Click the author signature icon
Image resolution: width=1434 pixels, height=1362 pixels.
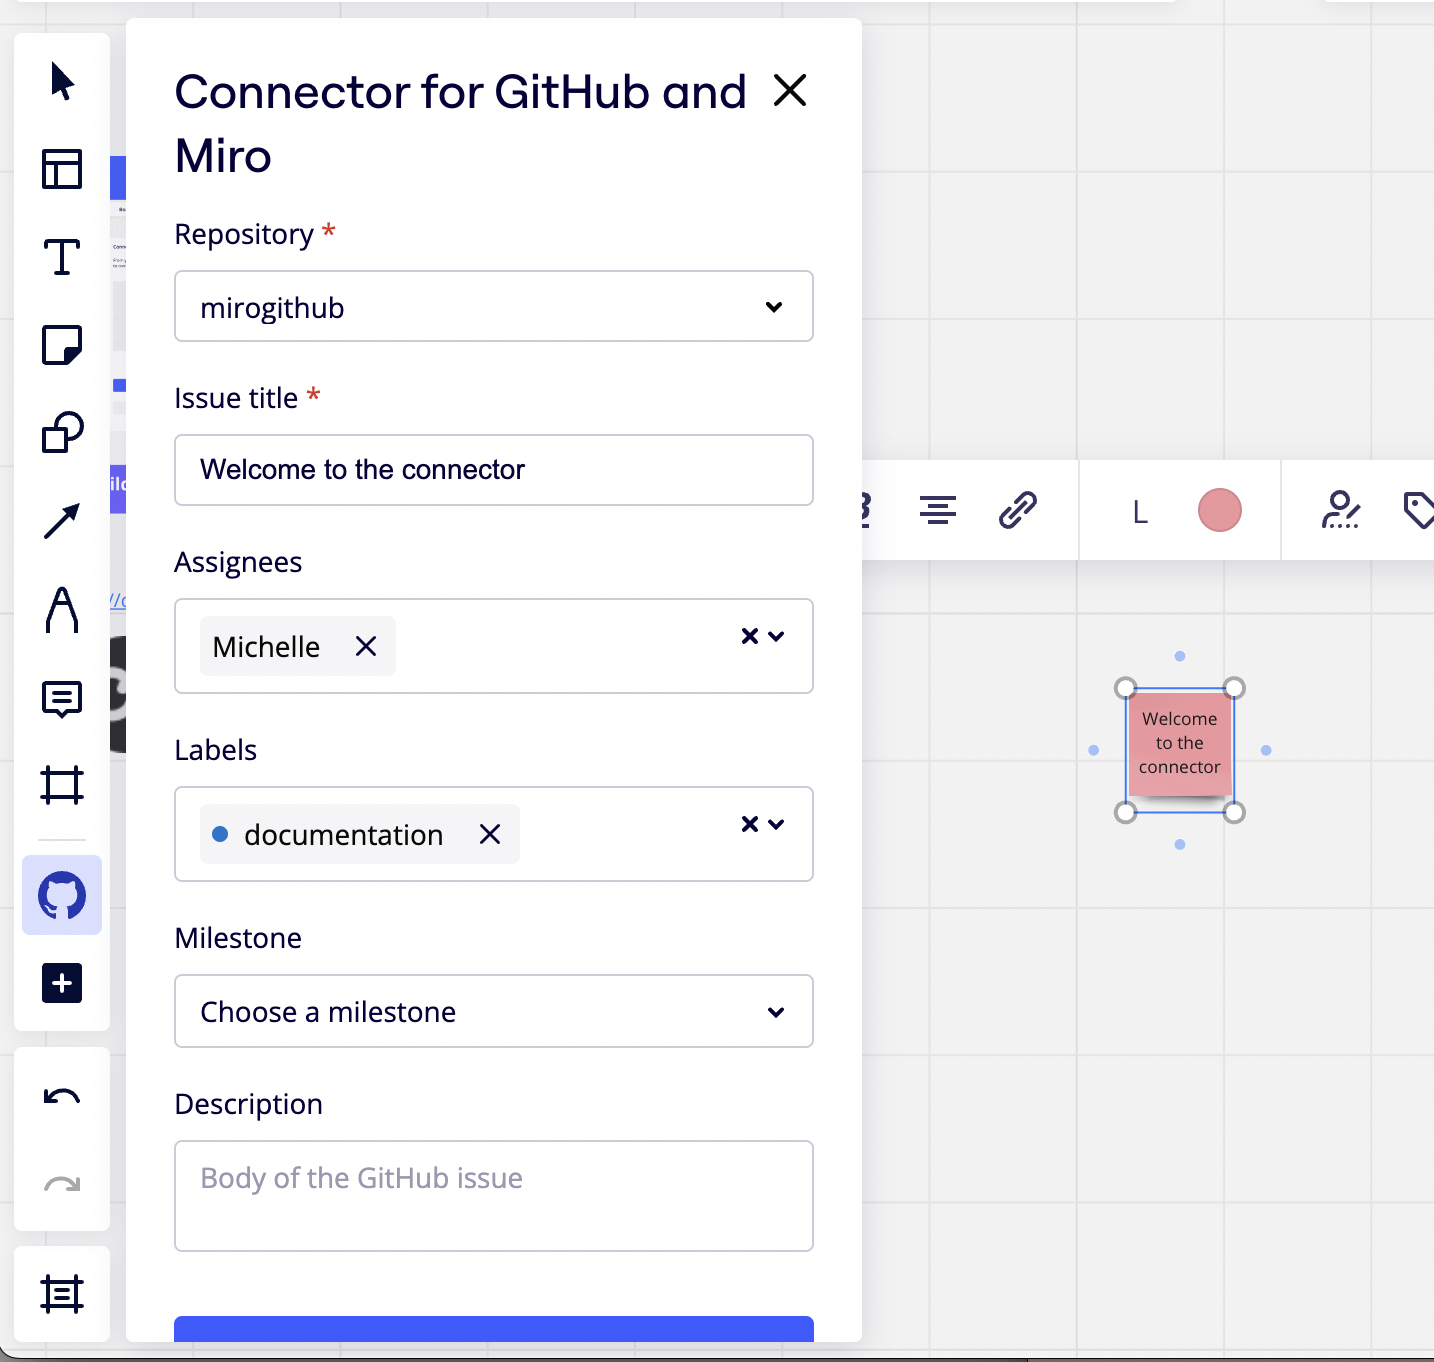(1340, 510)
